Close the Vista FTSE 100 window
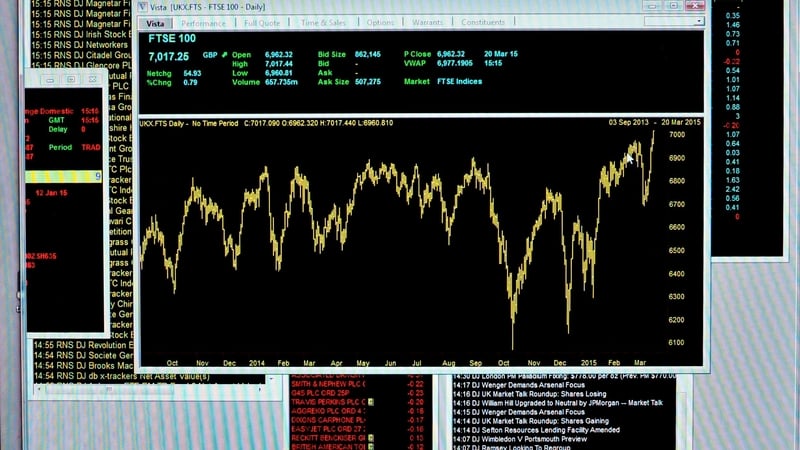800x450 pixels. click(x=695, y=6)
